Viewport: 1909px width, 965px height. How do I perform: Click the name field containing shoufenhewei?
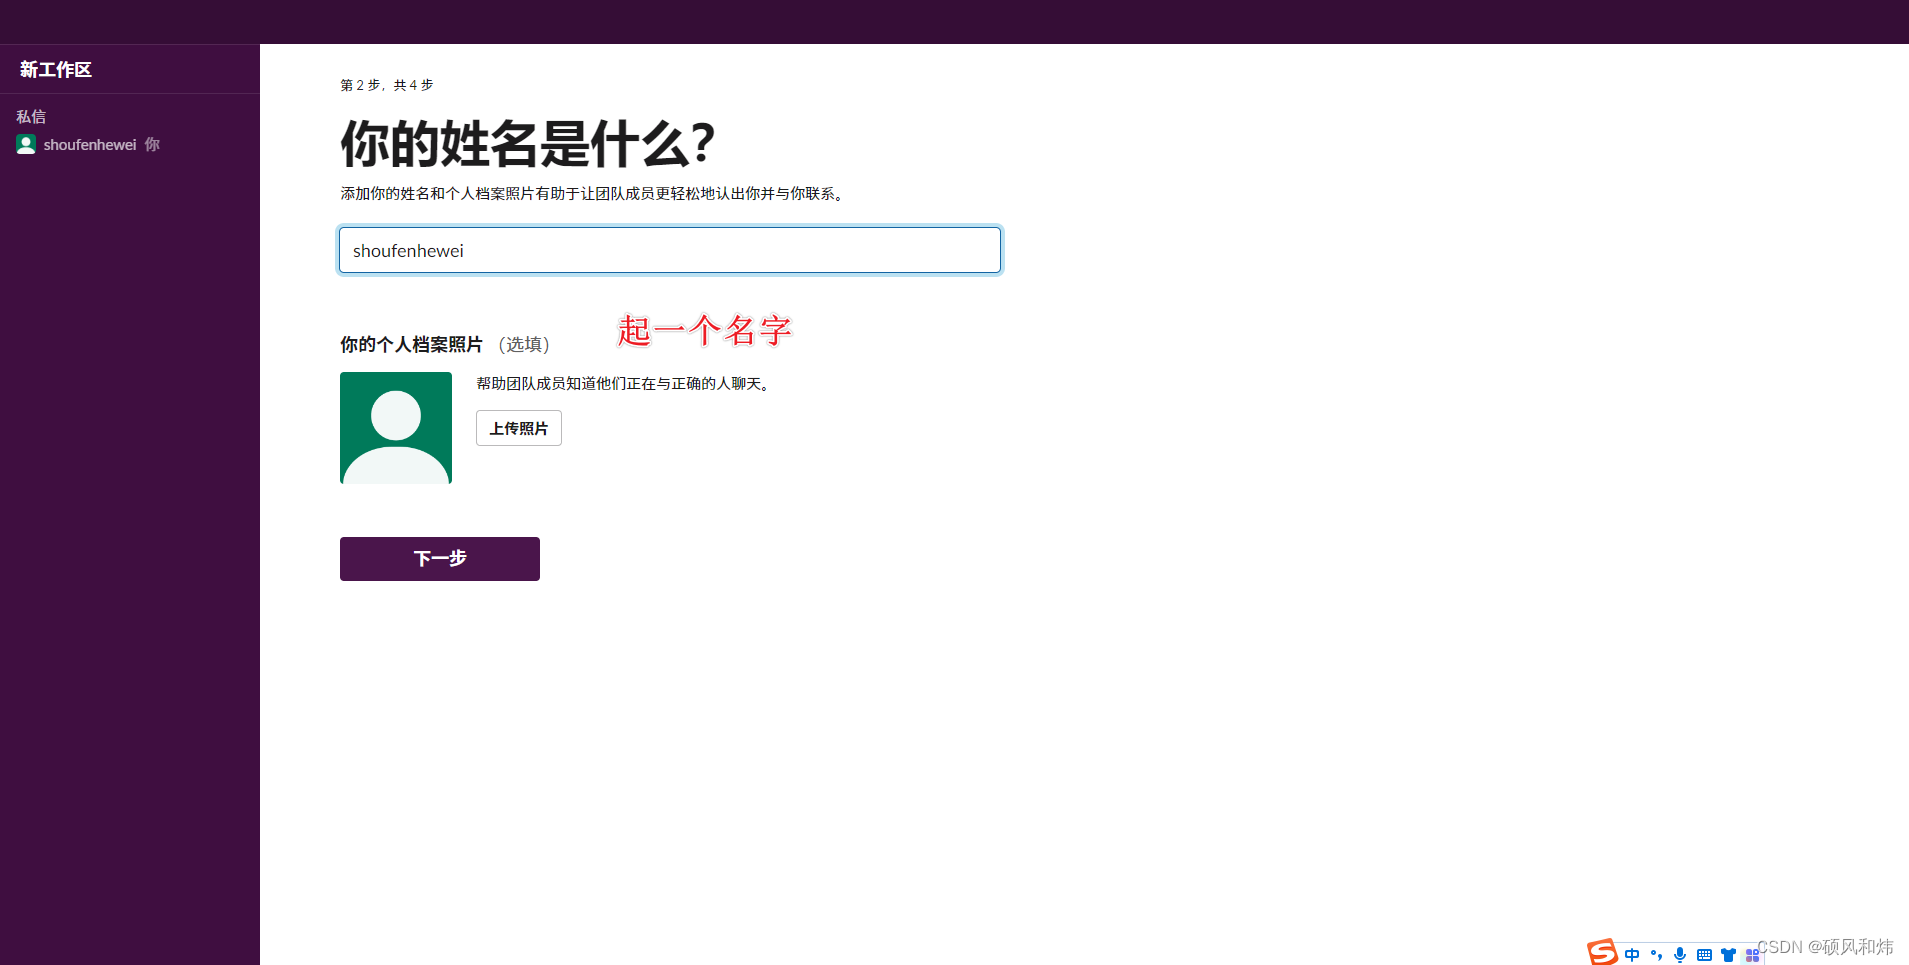[x=670, y=250]
